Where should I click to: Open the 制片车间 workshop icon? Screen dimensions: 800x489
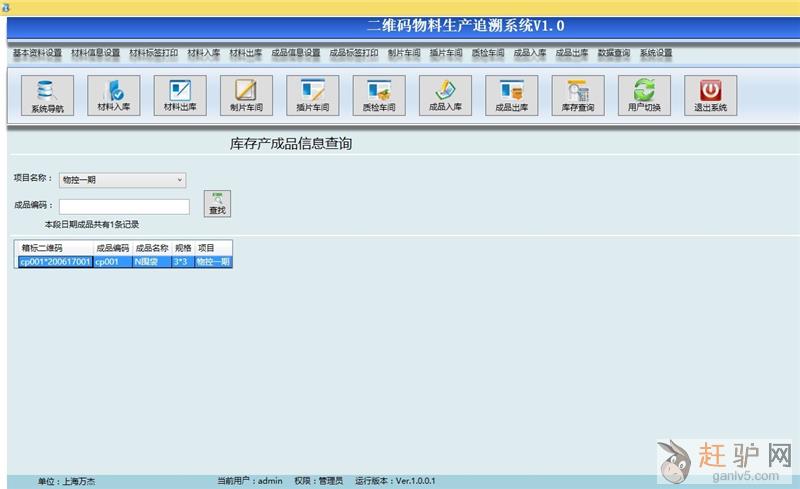(246, 96)
